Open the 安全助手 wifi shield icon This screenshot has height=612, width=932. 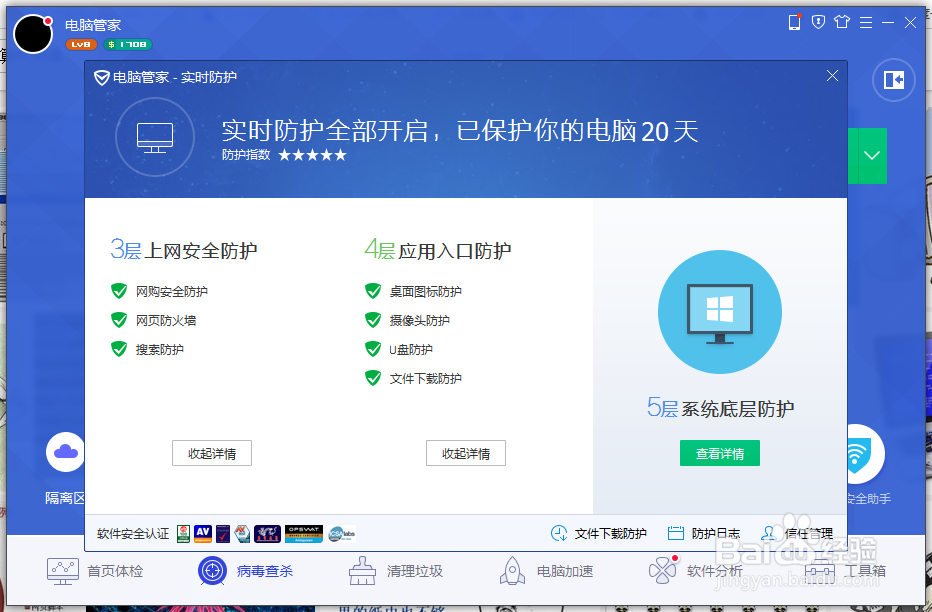pyautogui.click(x=865, y=454)
